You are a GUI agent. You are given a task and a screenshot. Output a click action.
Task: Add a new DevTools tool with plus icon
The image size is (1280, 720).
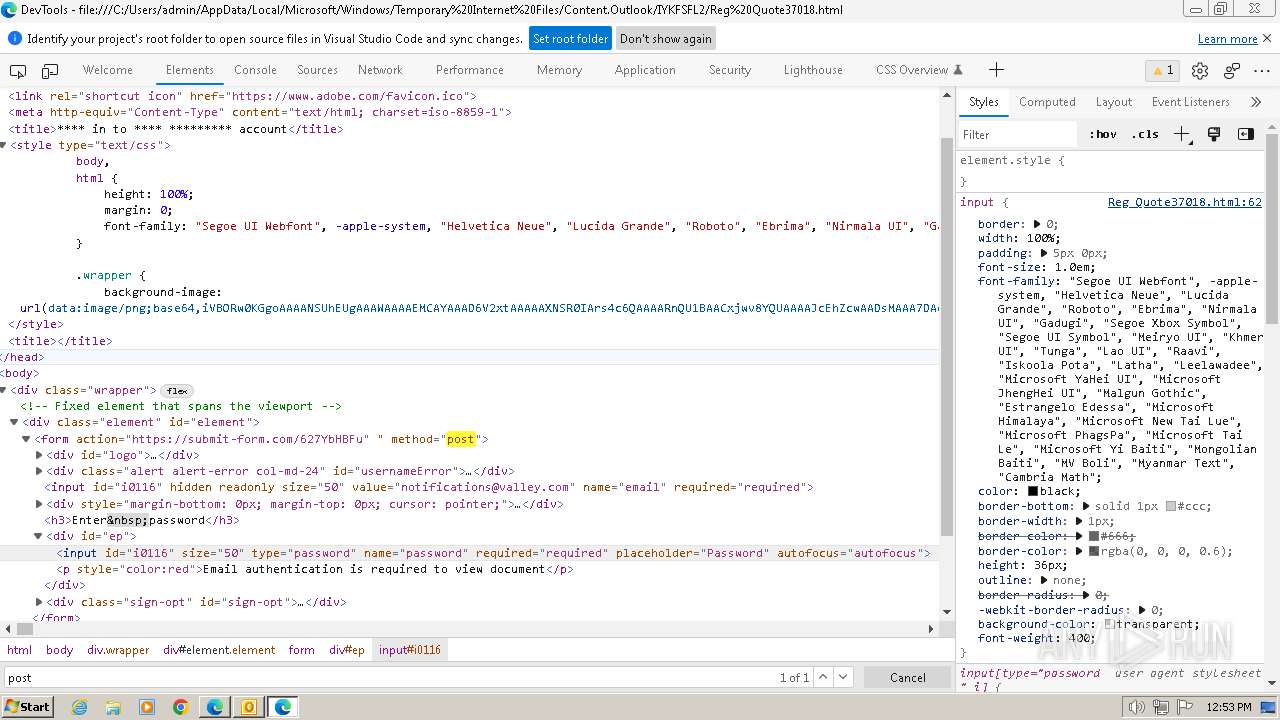996,70
